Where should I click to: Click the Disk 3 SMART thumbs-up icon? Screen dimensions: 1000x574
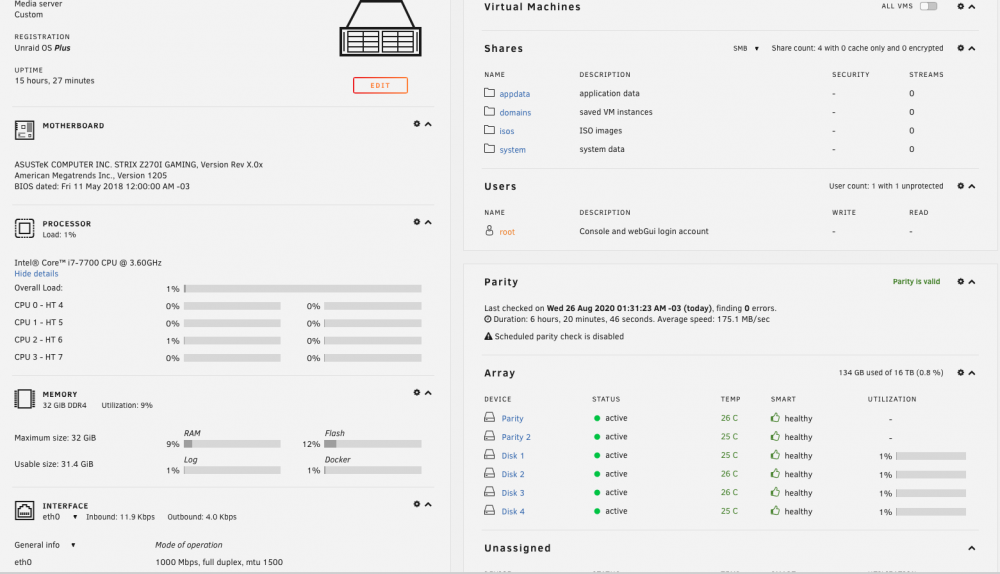click(775, 492)
